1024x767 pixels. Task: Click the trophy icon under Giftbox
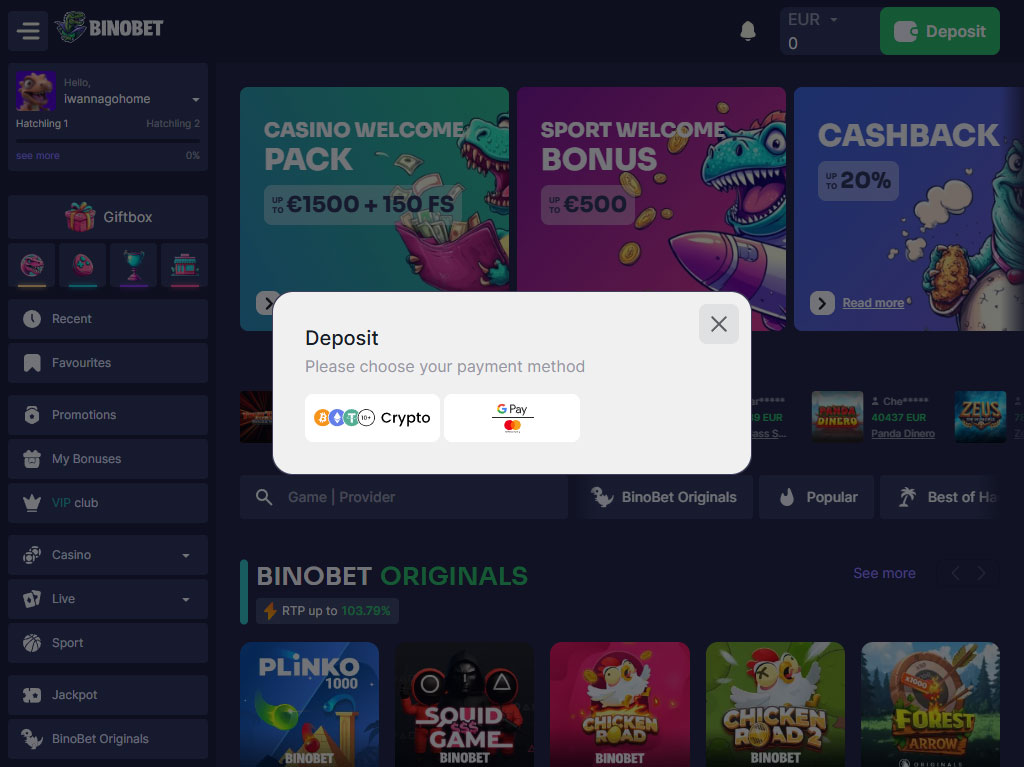coord(134,265)
